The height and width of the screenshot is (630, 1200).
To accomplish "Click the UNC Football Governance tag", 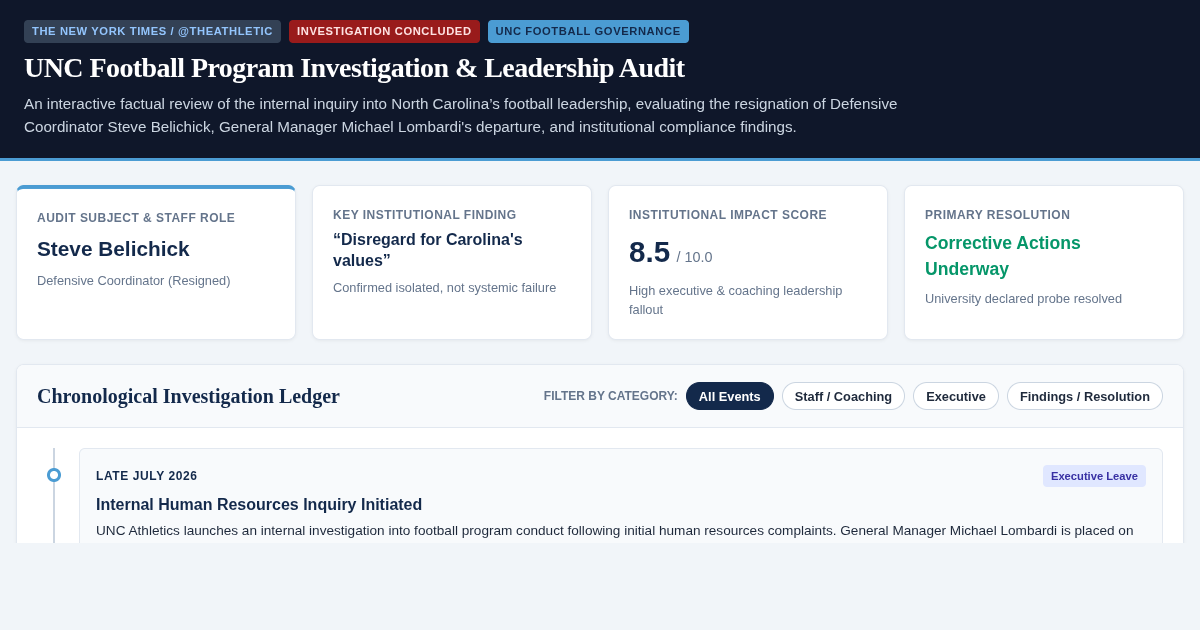I will [588, 31].
